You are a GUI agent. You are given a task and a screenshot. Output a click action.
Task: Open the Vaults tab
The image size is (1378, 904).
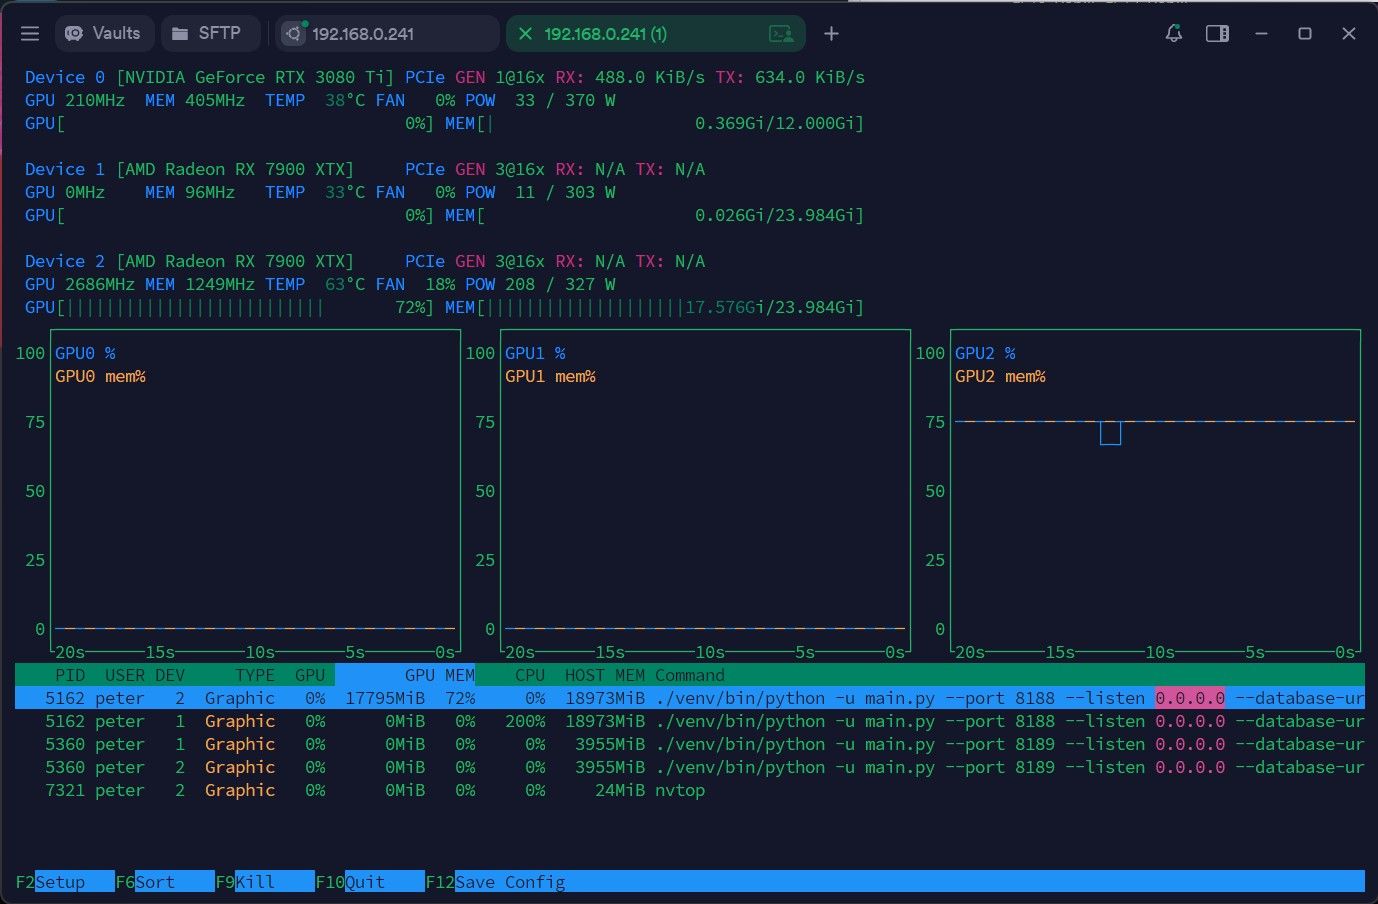pos(104,33)
